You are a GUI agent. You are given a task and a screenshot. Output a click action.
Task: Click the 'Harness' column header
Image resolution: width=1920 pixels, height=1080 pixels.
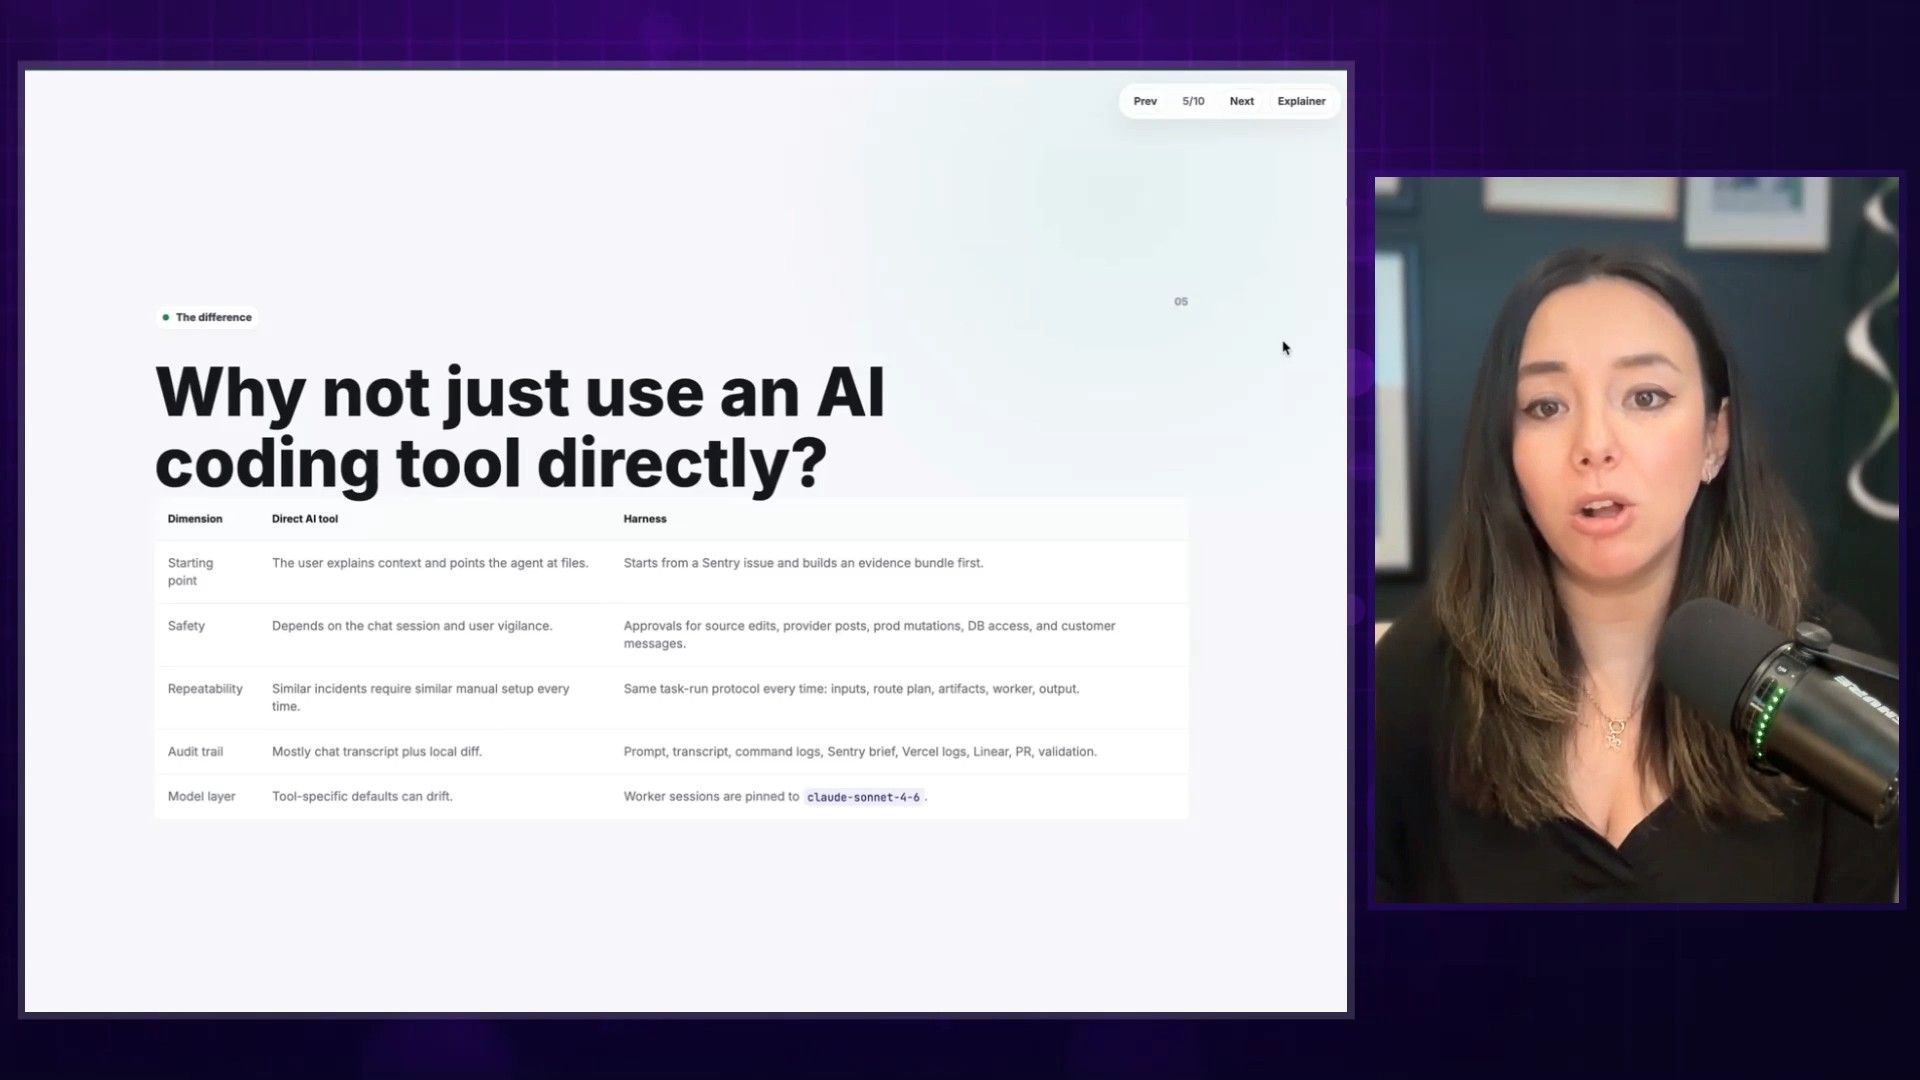[x=645, y=519]
